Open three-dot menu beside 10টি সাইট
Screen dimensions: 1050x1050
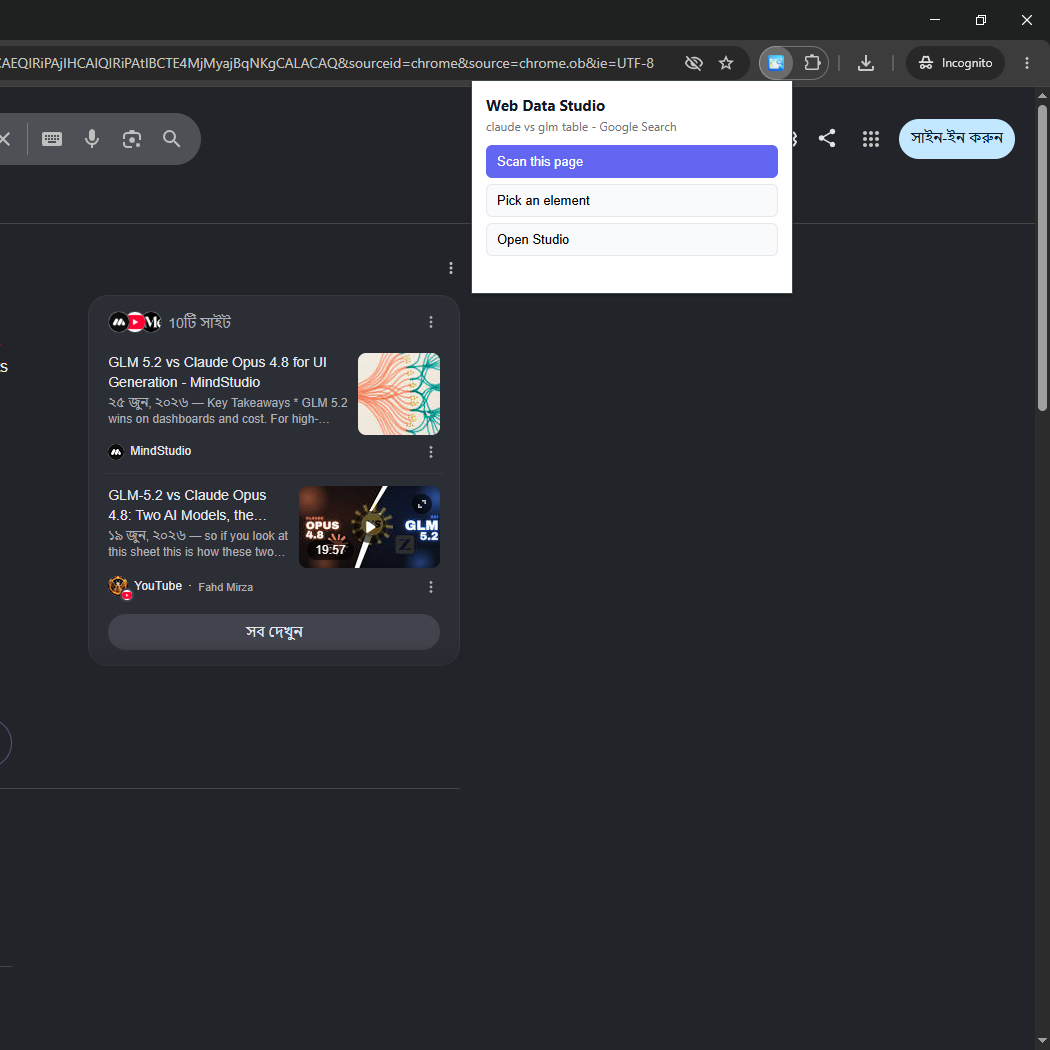431,322
